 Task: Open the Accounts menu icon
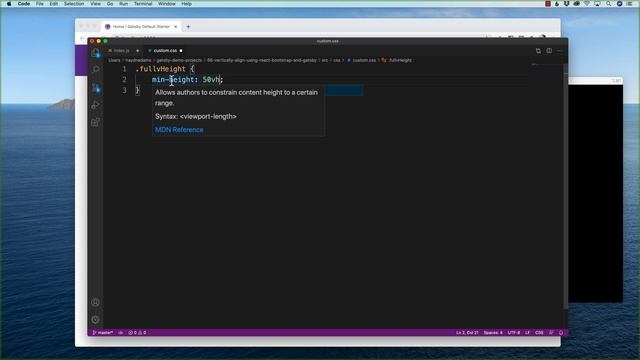96,302
